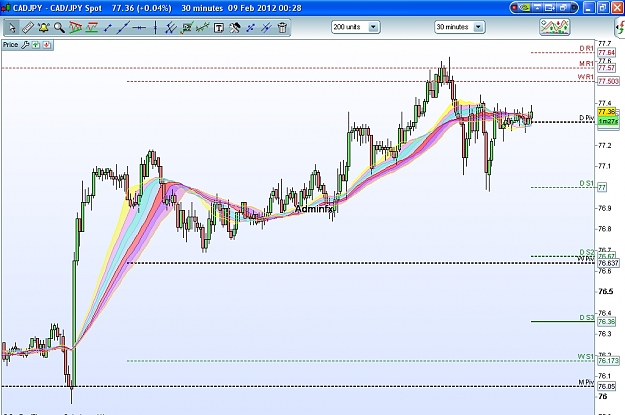Image resolution: width=625 pixels, height=415 pixels.
Task: Click red remove icon beside Price
Action: click(x=47, y=45)
